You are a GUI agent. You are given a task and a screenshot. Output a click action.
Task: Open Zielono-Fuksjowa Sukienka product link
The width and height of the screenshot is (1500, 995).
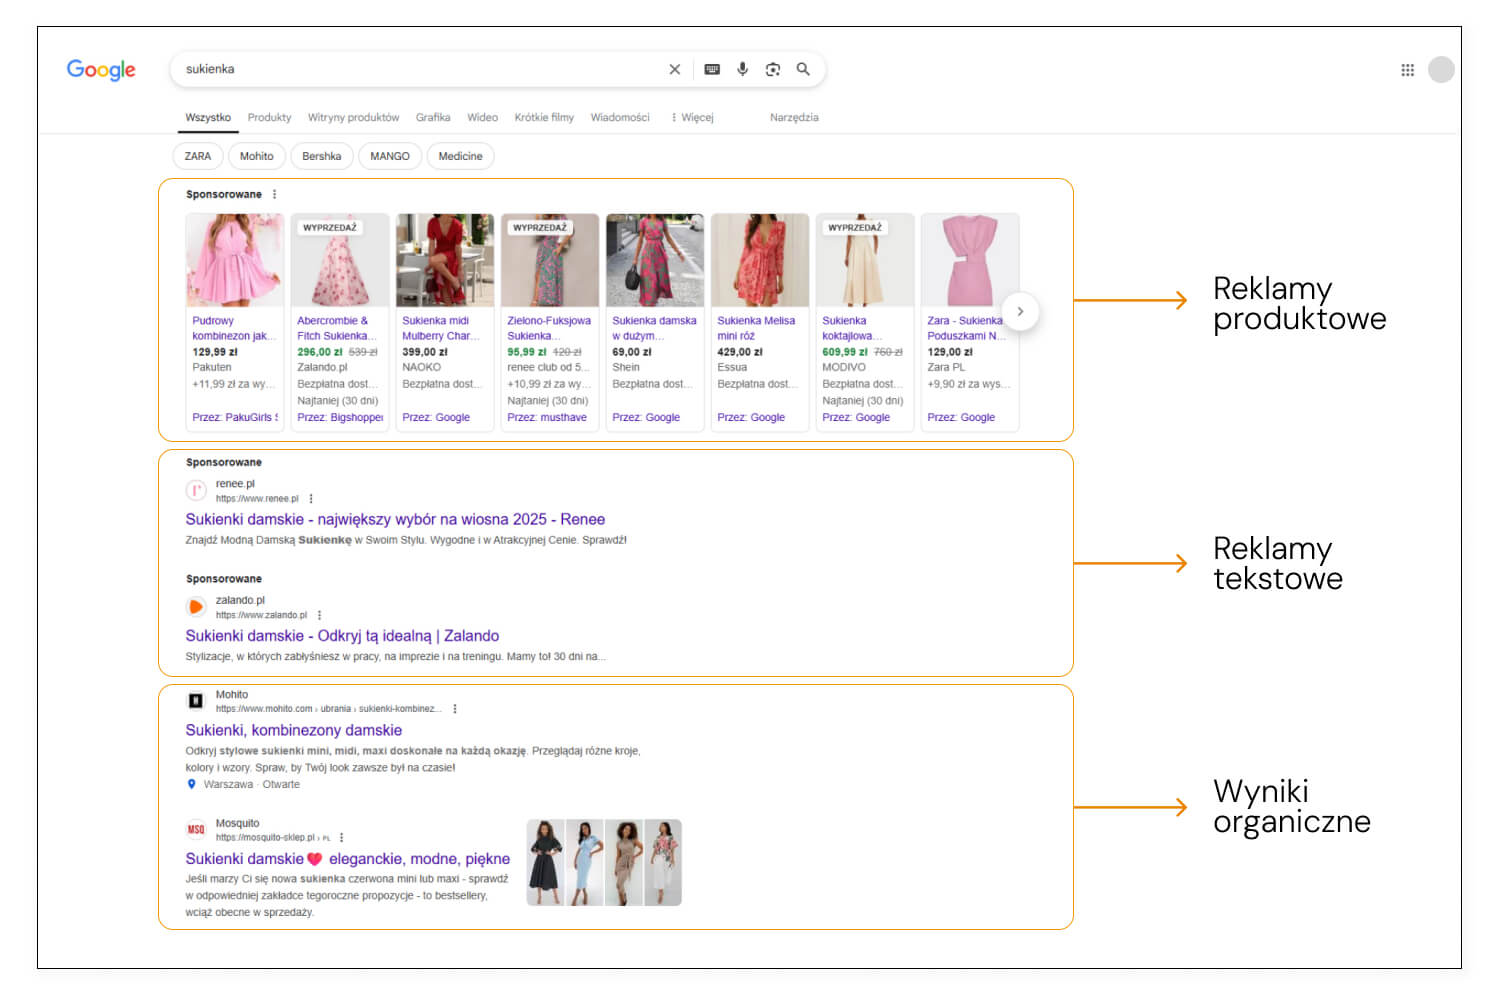coord(549,328)
